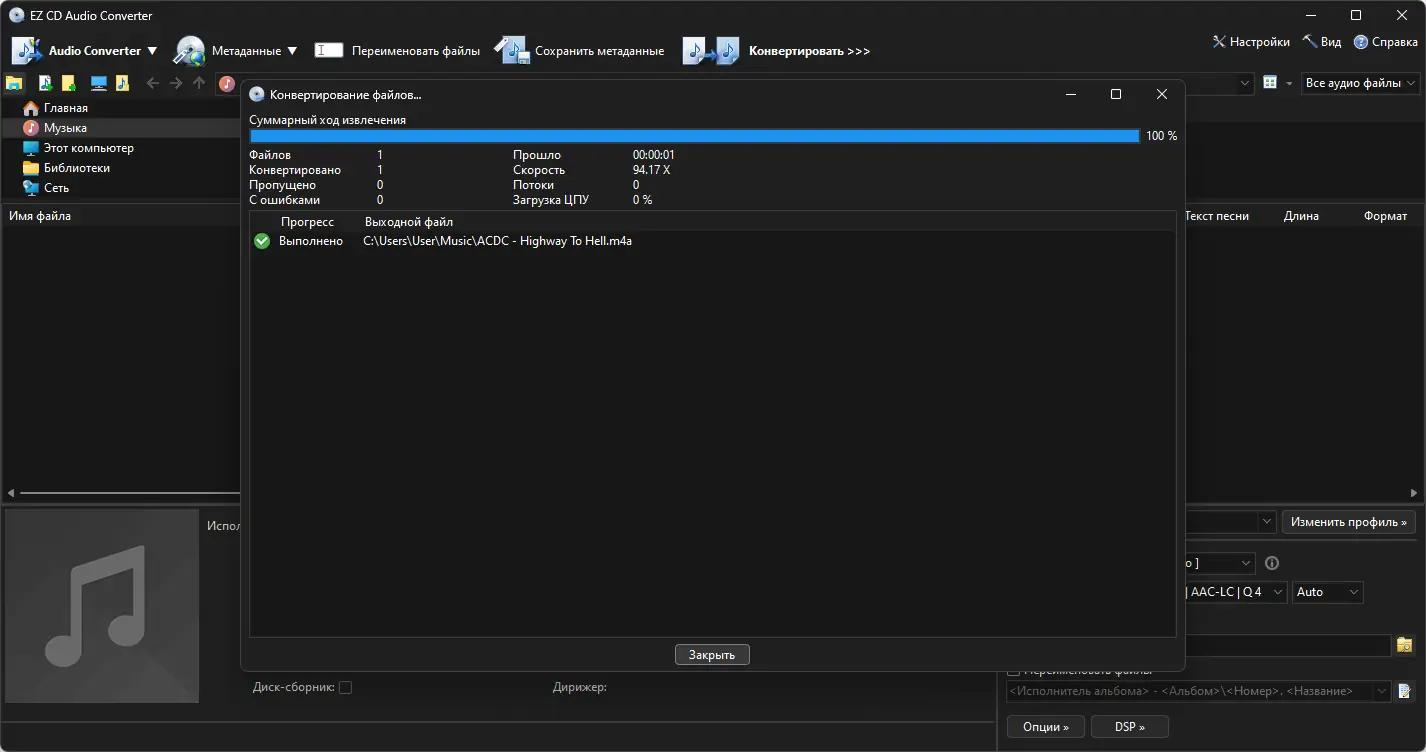
Task: Click the file list view mode icon
Action: (1270, 83)
